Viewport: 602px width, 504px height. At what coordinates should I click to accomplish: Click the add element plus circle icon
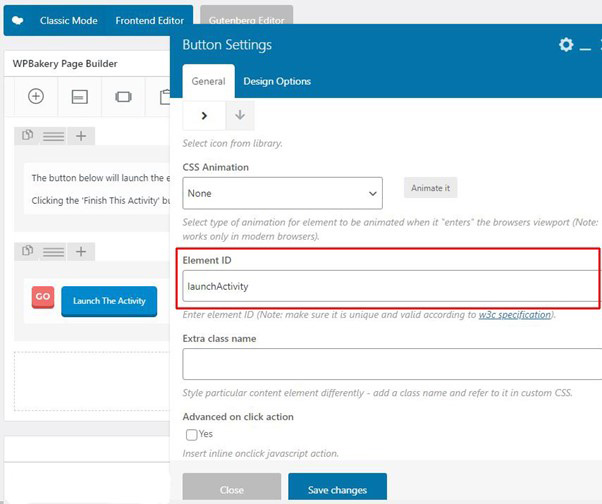tap(36, 96)
